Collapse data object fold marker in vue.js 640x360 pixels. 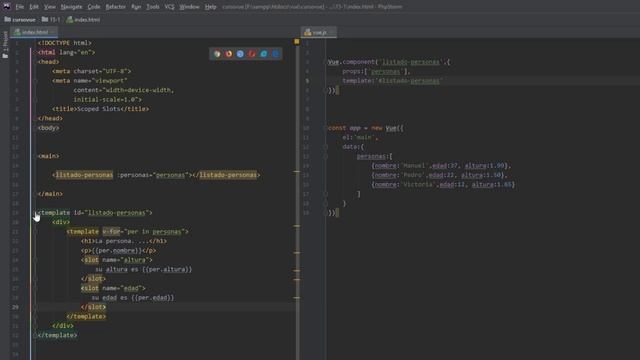click(326, 147)
